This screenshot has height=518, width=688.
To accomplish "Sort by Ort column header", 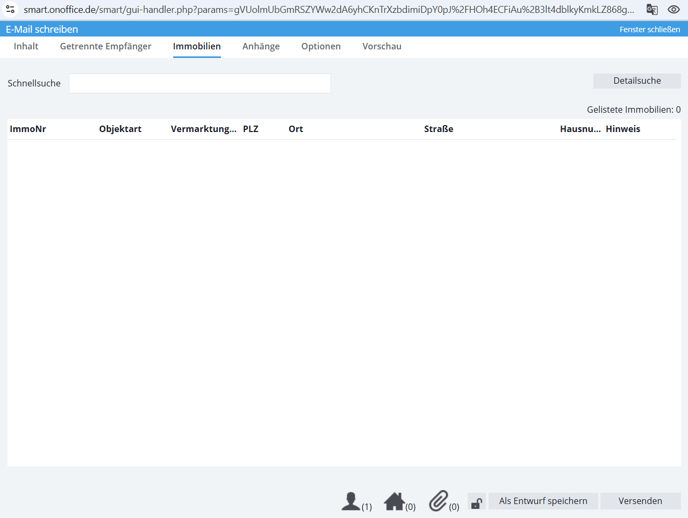I will click(x=296, y=129).
